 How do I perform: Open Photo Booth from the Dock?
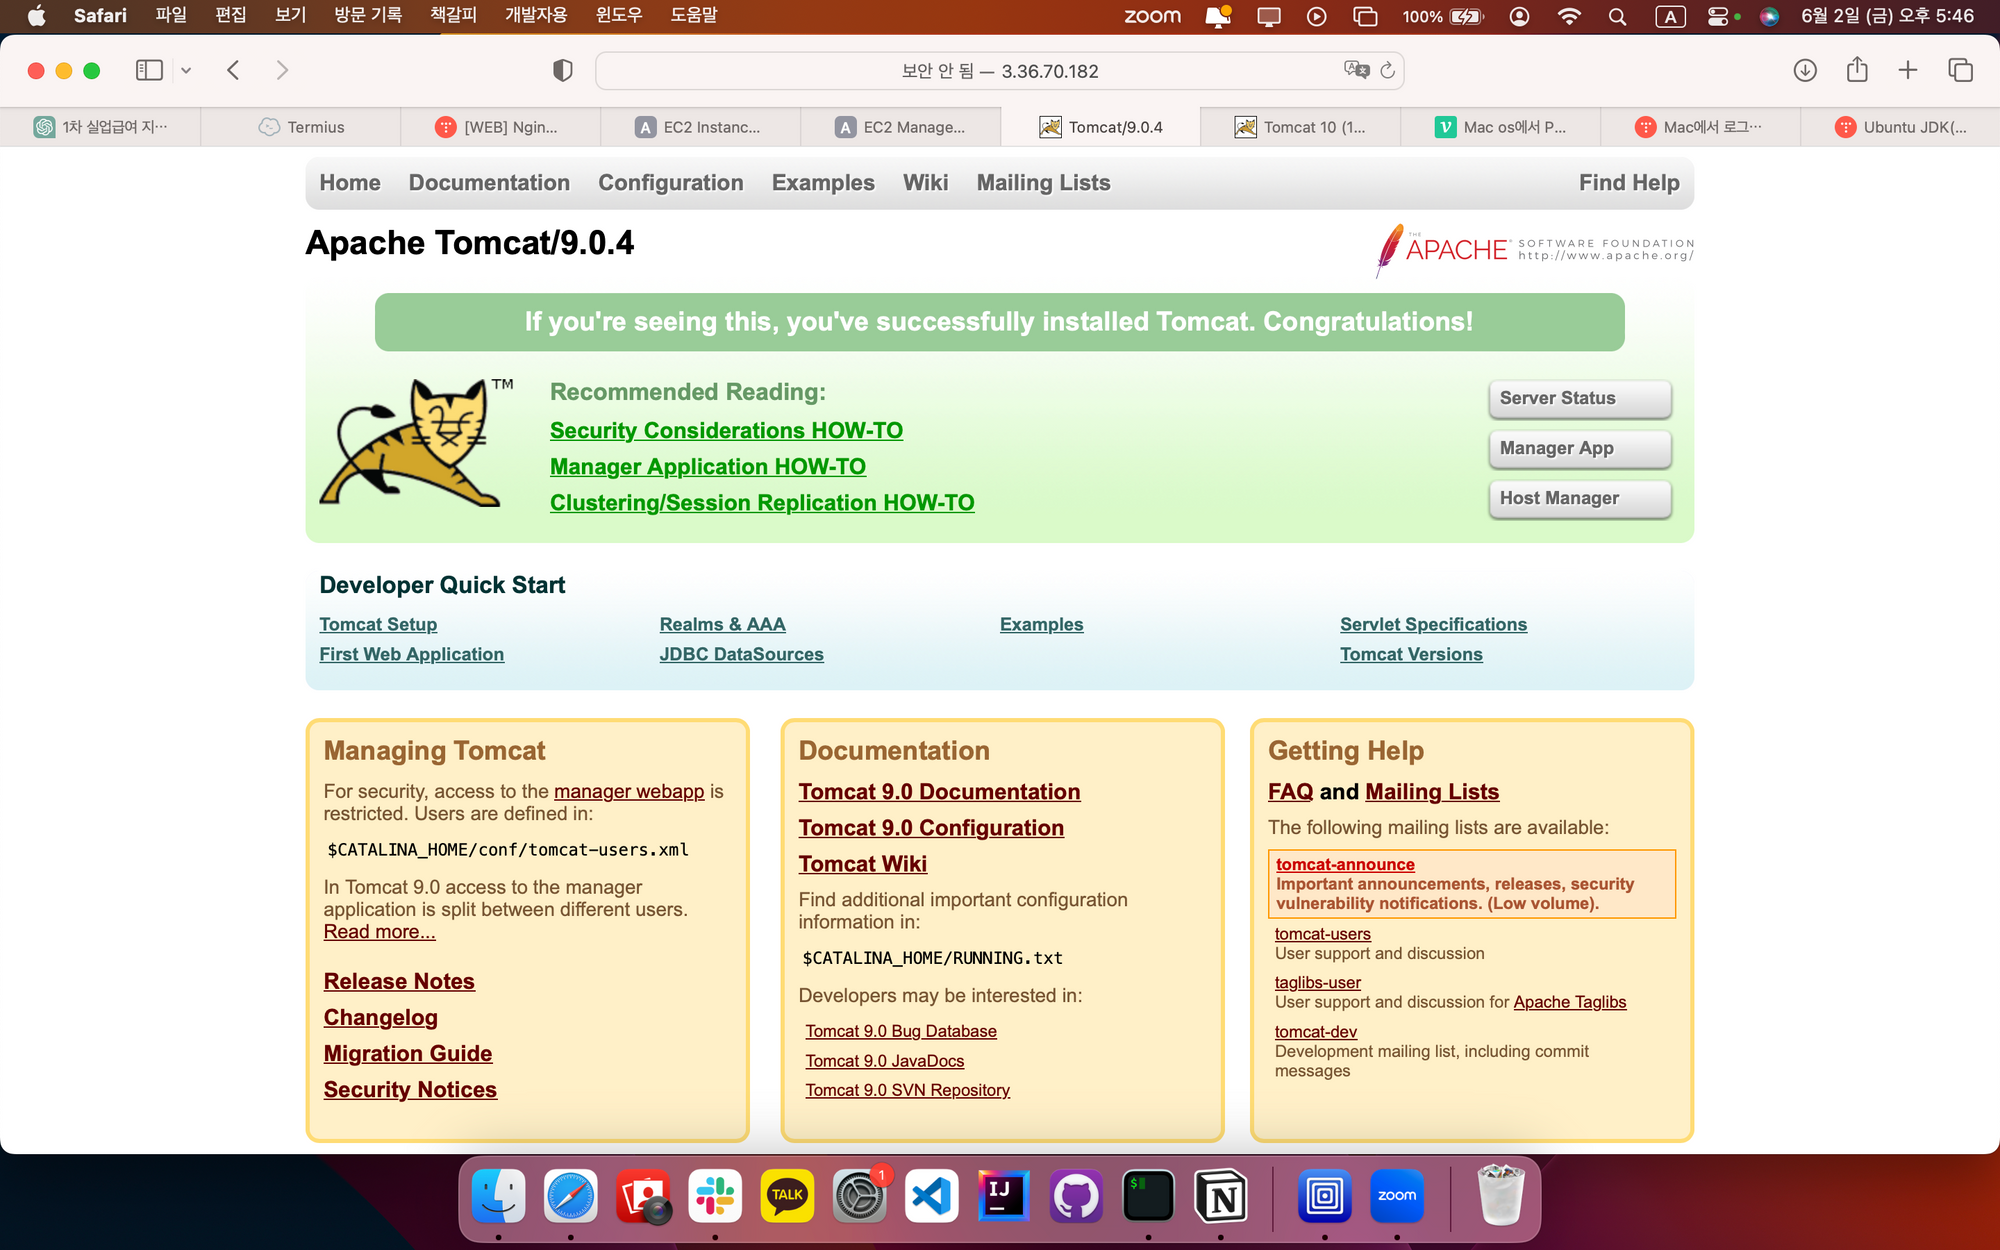click(x=643, y=1196)
